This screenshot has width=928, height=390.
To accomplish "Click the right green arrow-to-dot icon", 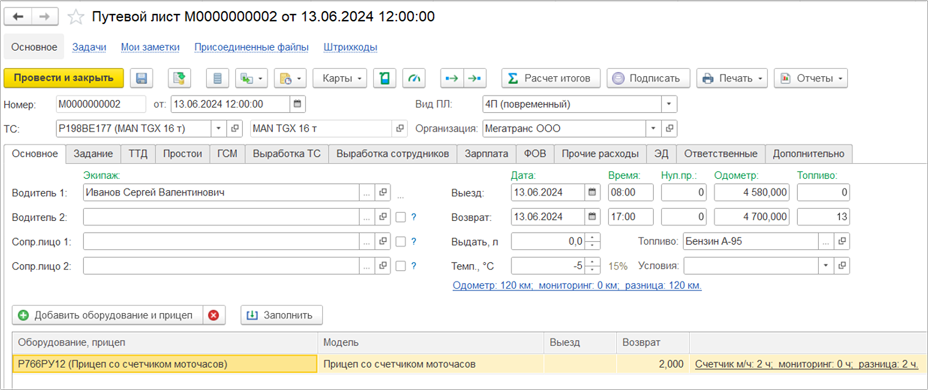I will click(475, 78).
